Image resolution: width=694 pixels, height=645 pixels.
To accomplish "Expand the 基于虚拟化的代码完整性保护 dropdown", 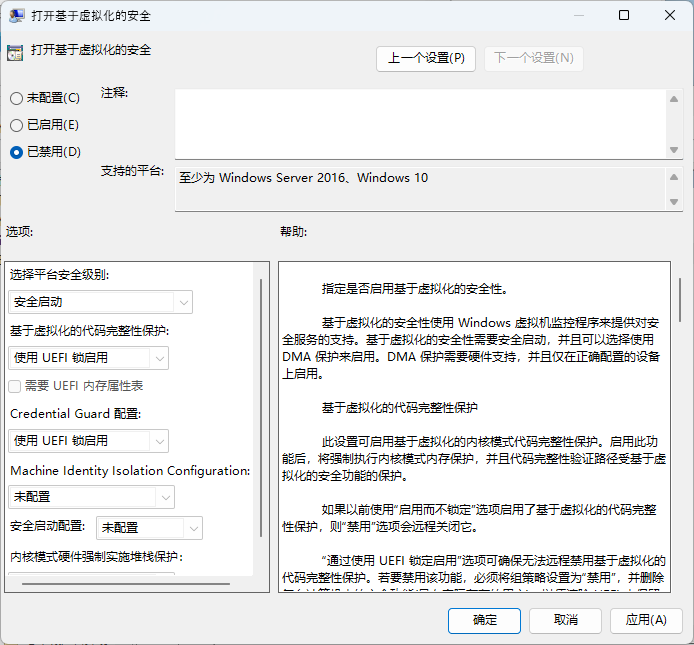I will [88, 358].
